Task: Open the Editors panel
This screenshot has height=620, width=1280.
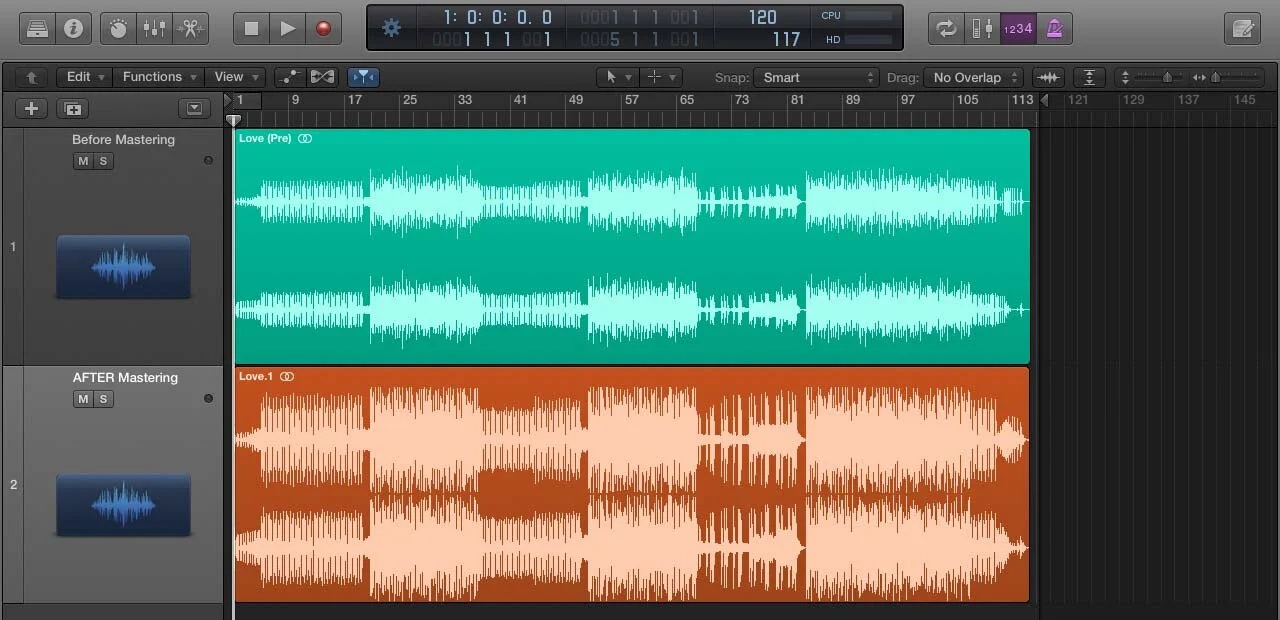Action: click(190, 27)
